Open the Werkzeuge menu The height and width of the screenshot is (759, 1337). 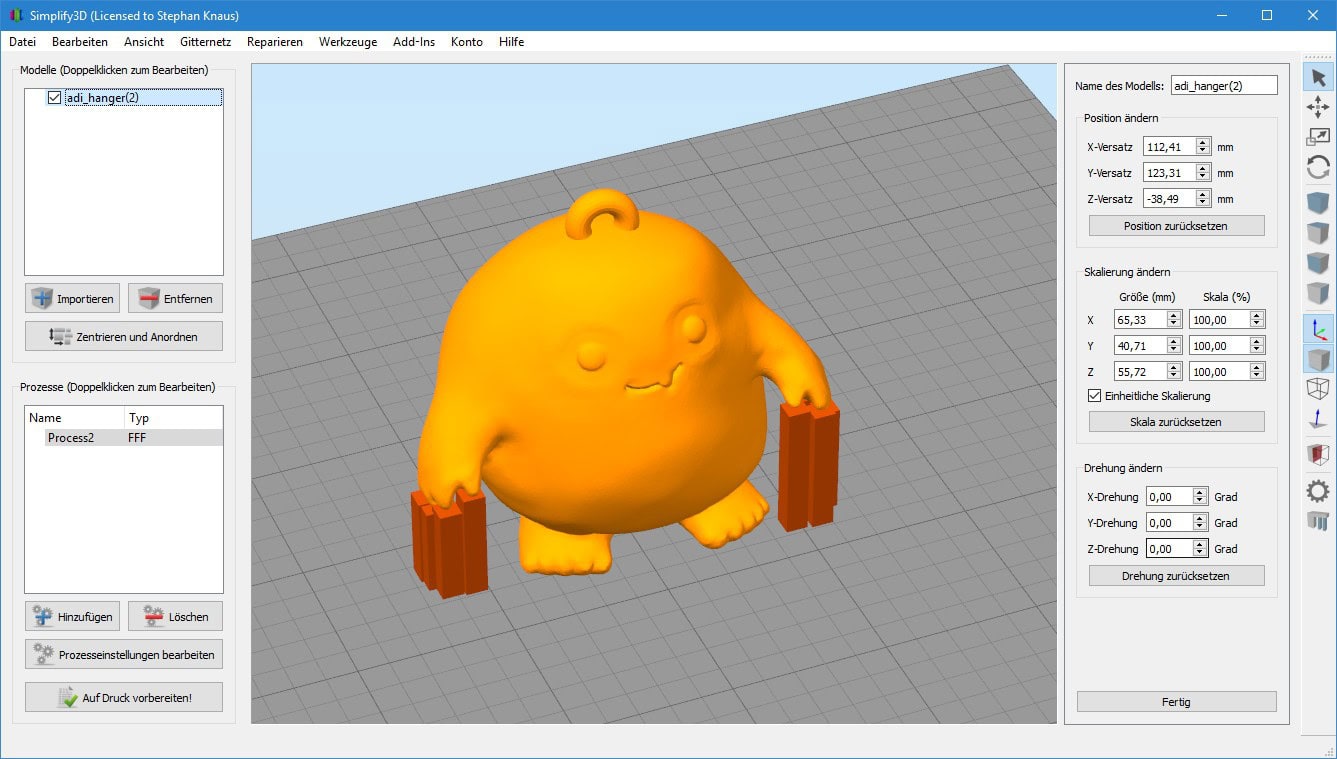[348, 42]
